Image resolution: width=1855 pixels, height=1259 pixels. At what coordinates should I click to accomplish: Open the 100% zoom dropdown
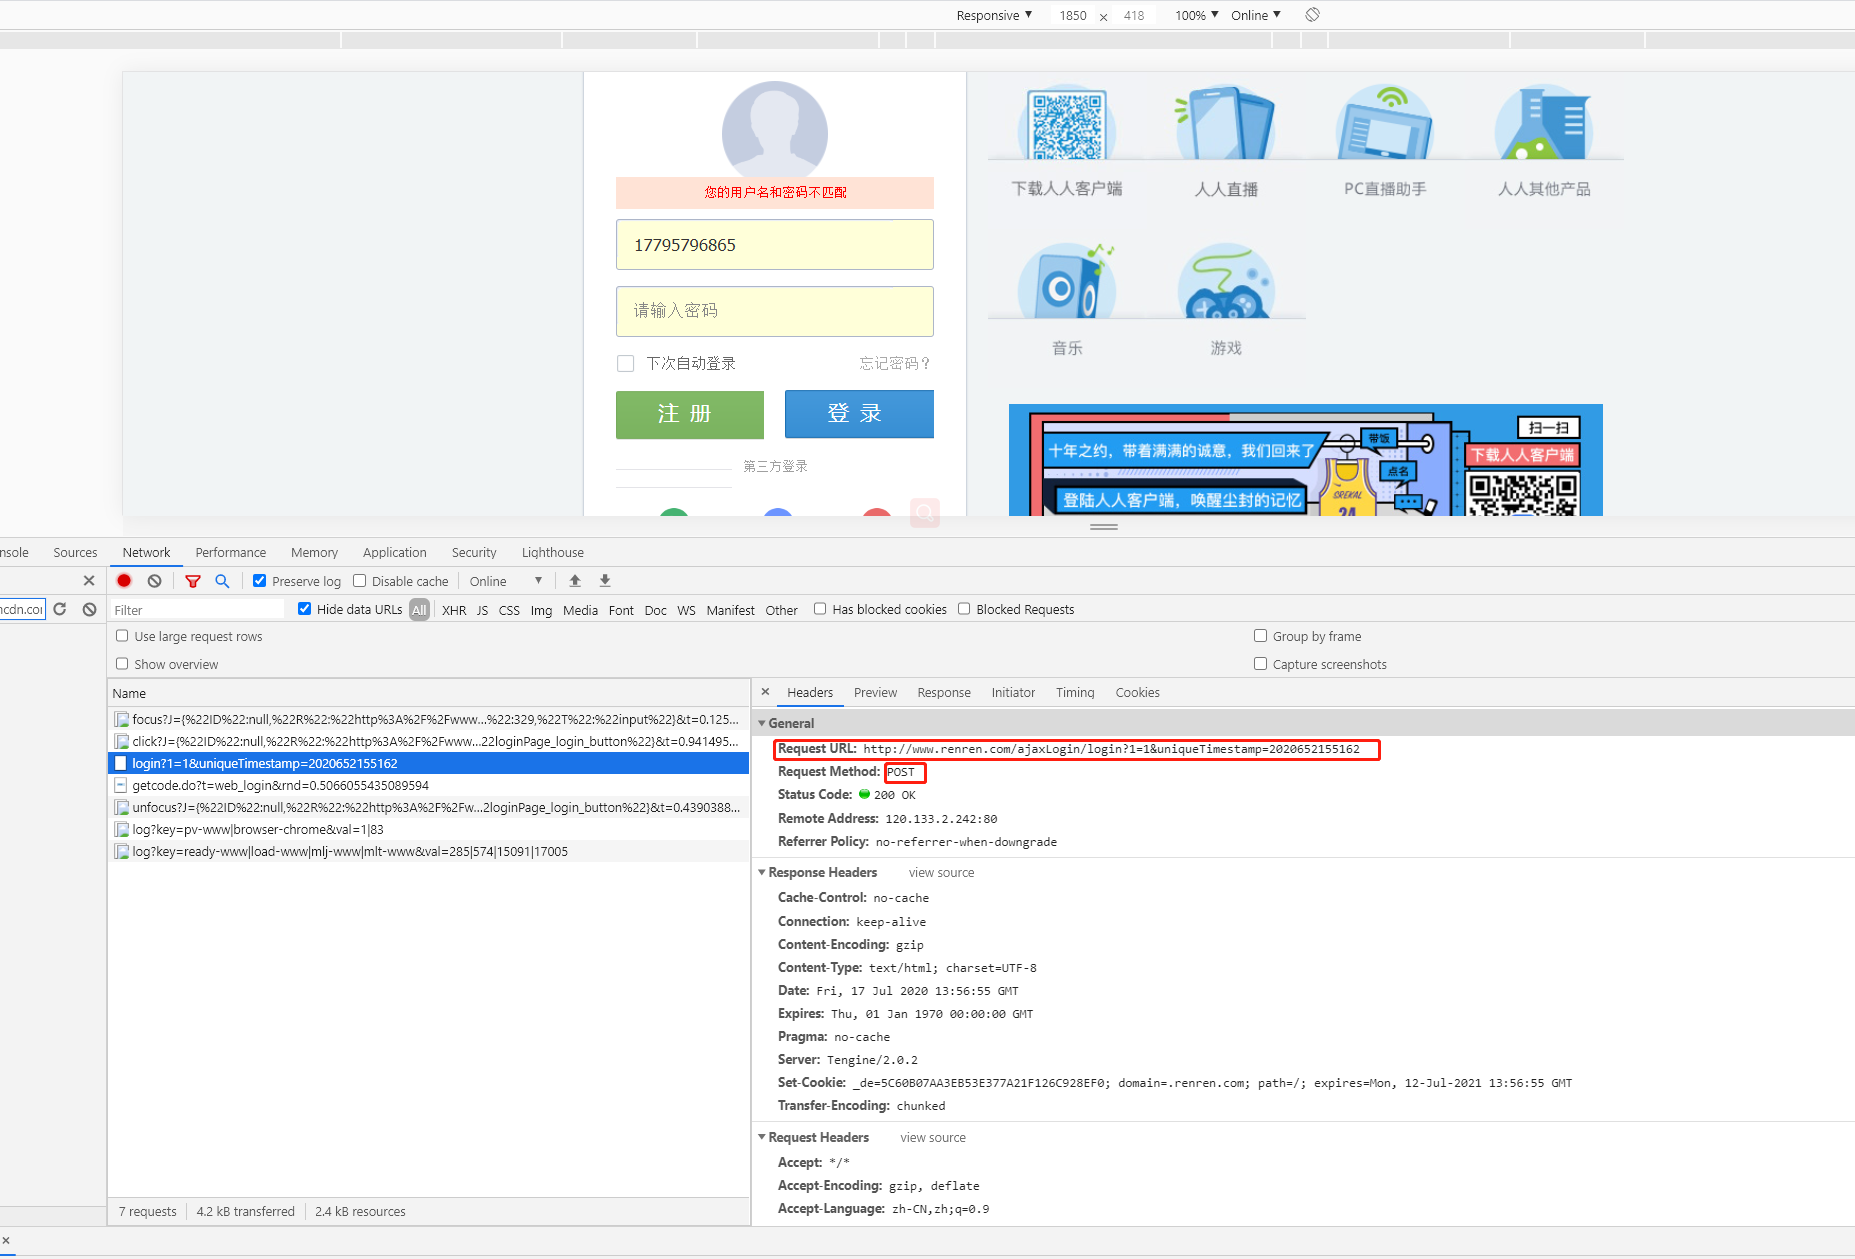point(1197,15)
